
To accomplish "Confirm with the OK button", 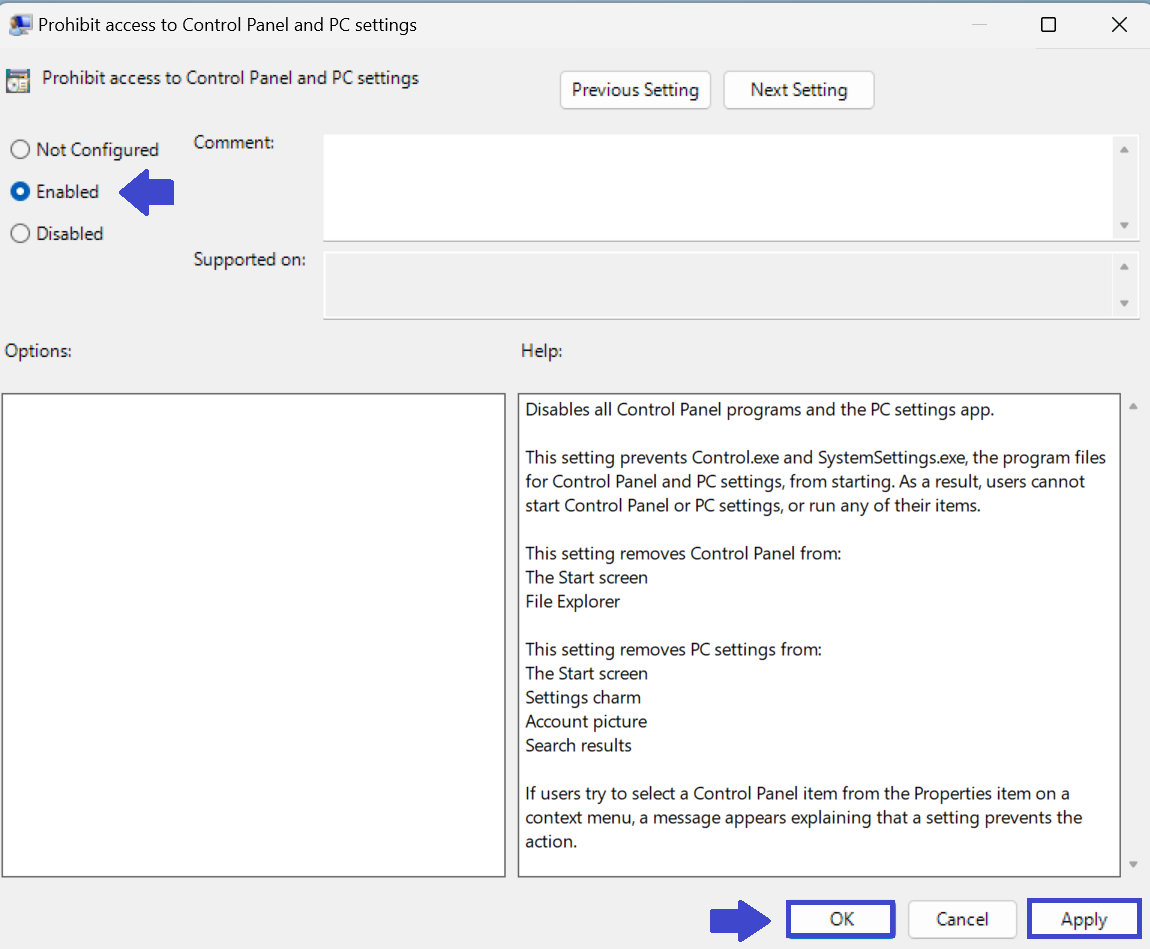I will [840, 919].
